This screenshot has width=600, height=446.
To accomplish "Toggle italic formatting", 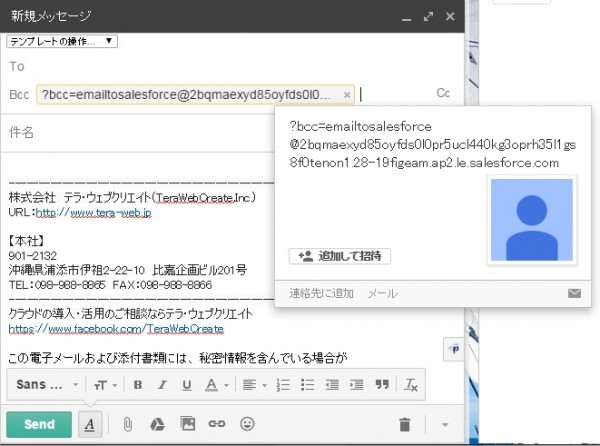I will point(162,385).
